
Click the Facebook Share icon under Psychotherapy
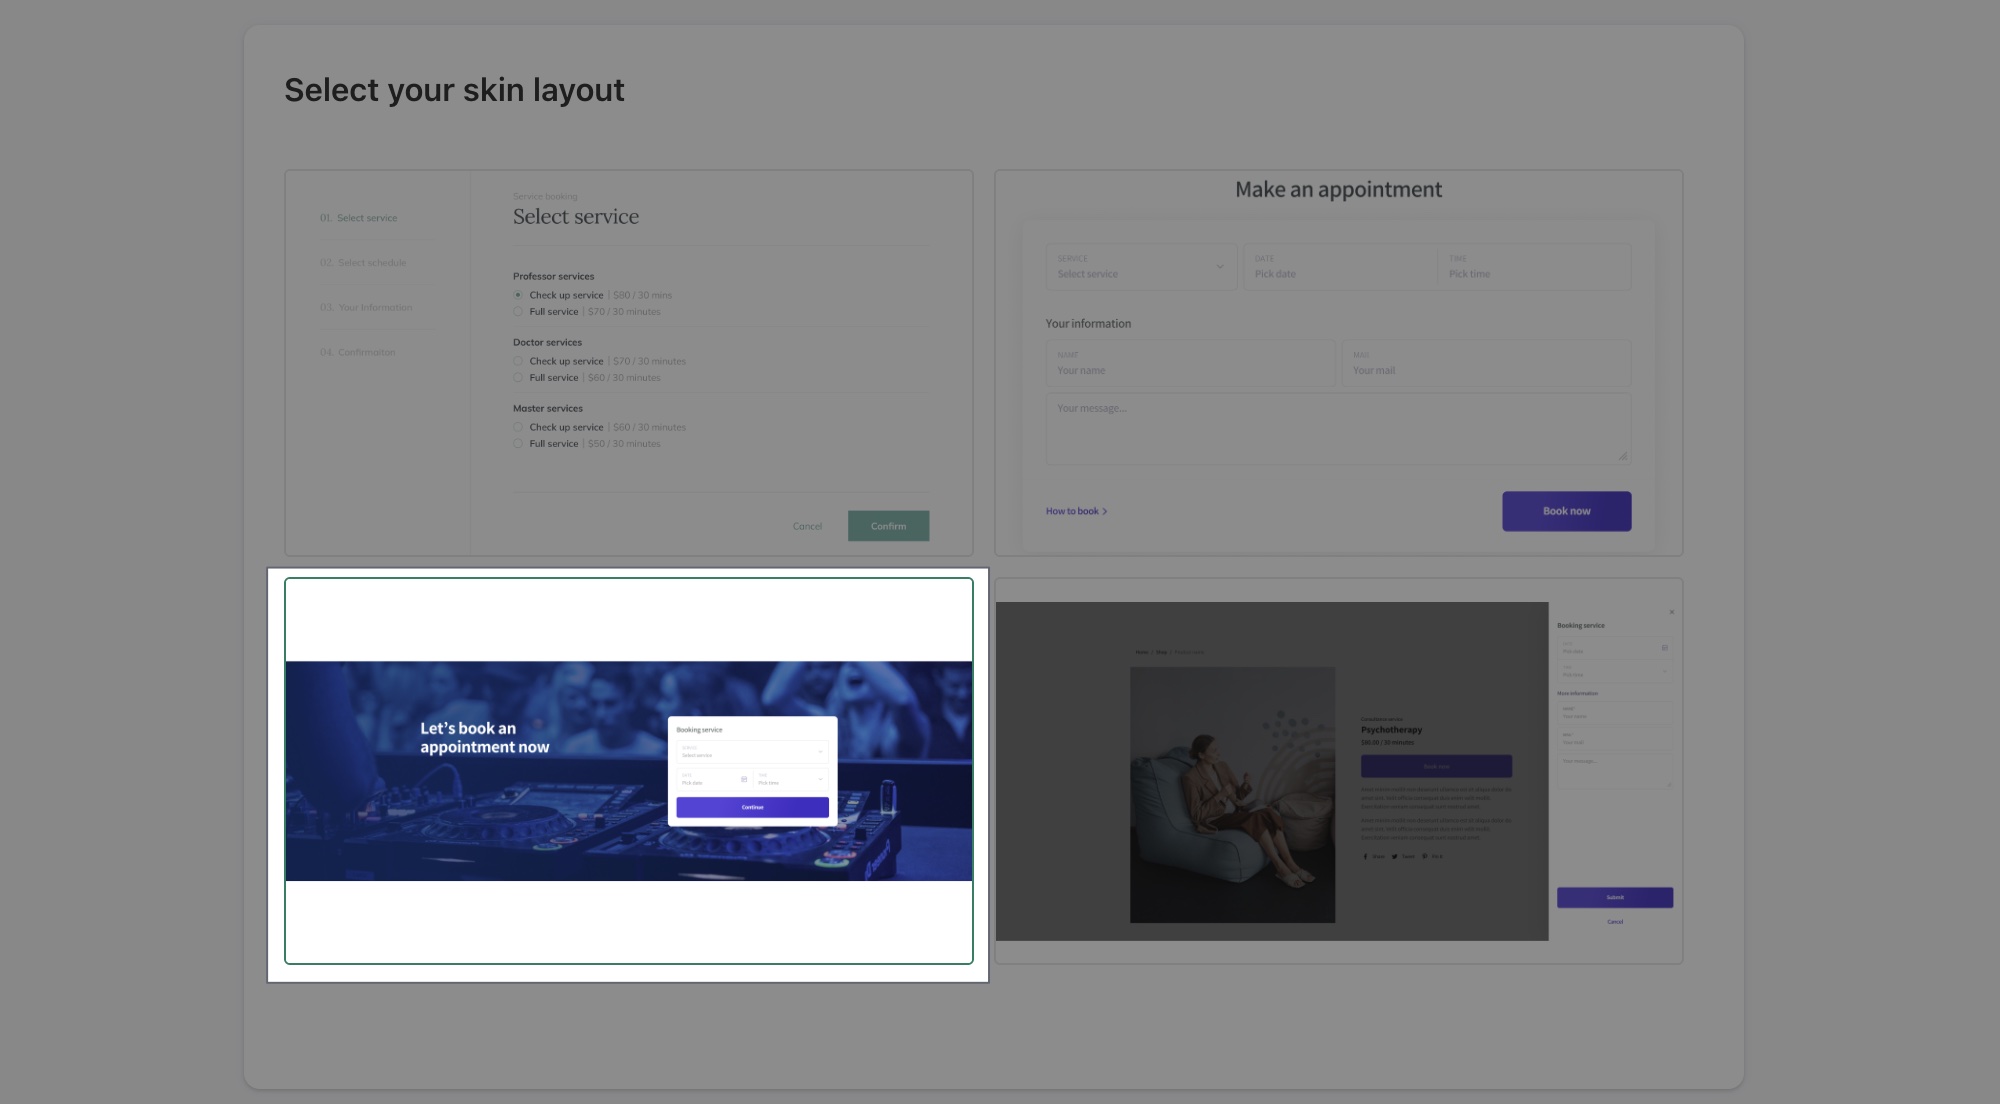(1365, 857)
